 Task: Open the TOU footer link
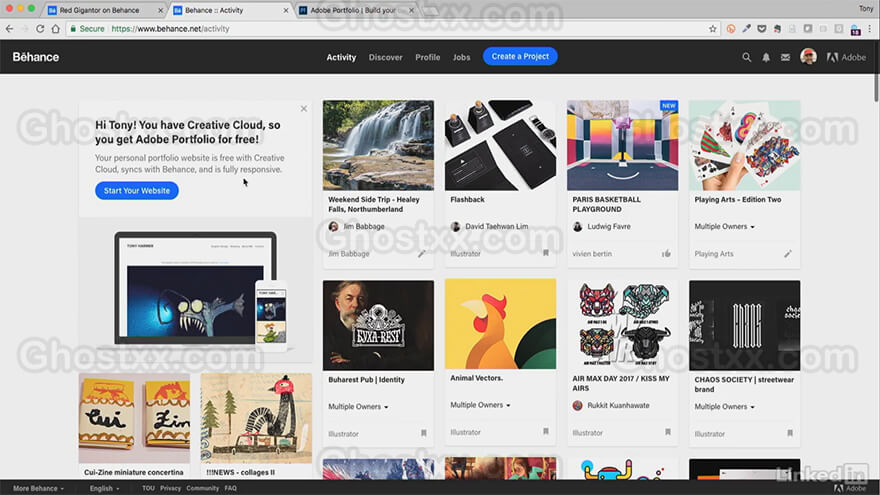[148, 488]
